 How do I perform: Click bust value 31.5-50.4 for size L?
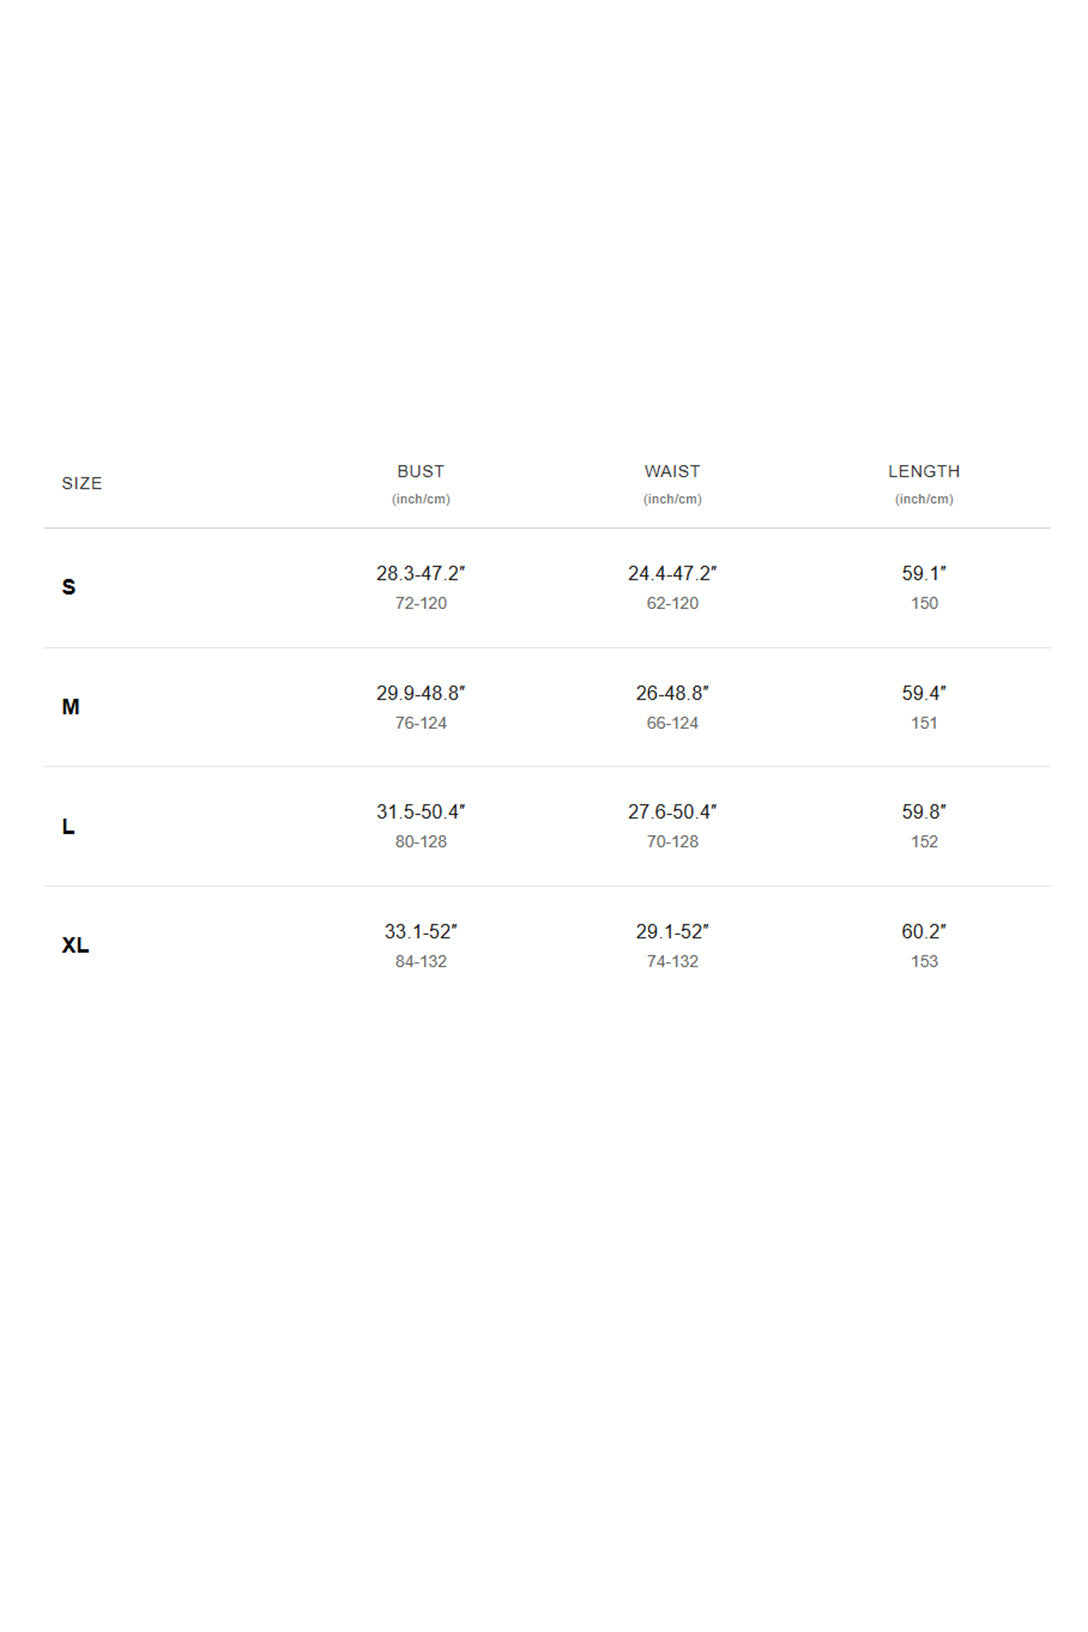click(x=420, y=812)
